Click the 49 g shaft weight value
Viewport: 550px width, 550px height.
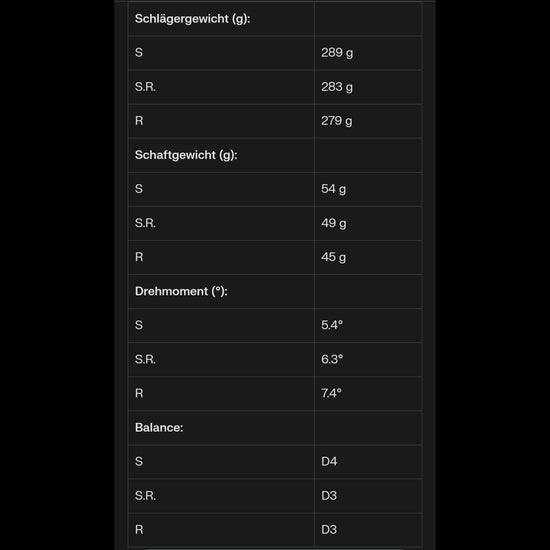333,223
